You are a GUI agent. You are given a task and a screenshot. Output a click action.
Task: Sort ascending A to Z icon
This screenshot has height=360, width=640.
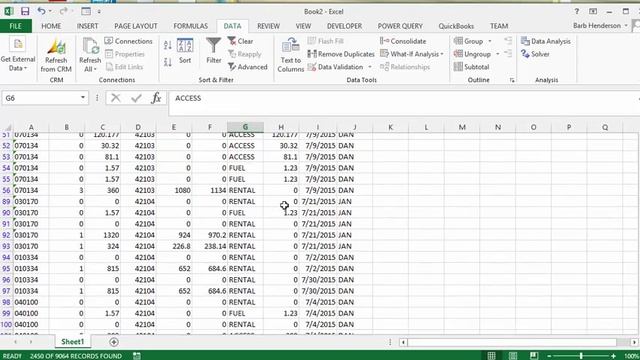click(x=168, y=45)
